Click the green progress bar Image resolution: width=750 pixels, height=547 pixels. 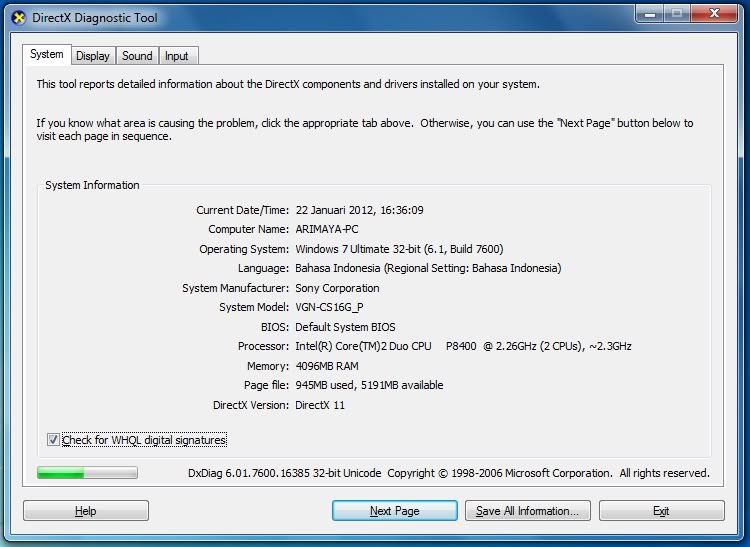pyautogui.click(x=87, y=473)
